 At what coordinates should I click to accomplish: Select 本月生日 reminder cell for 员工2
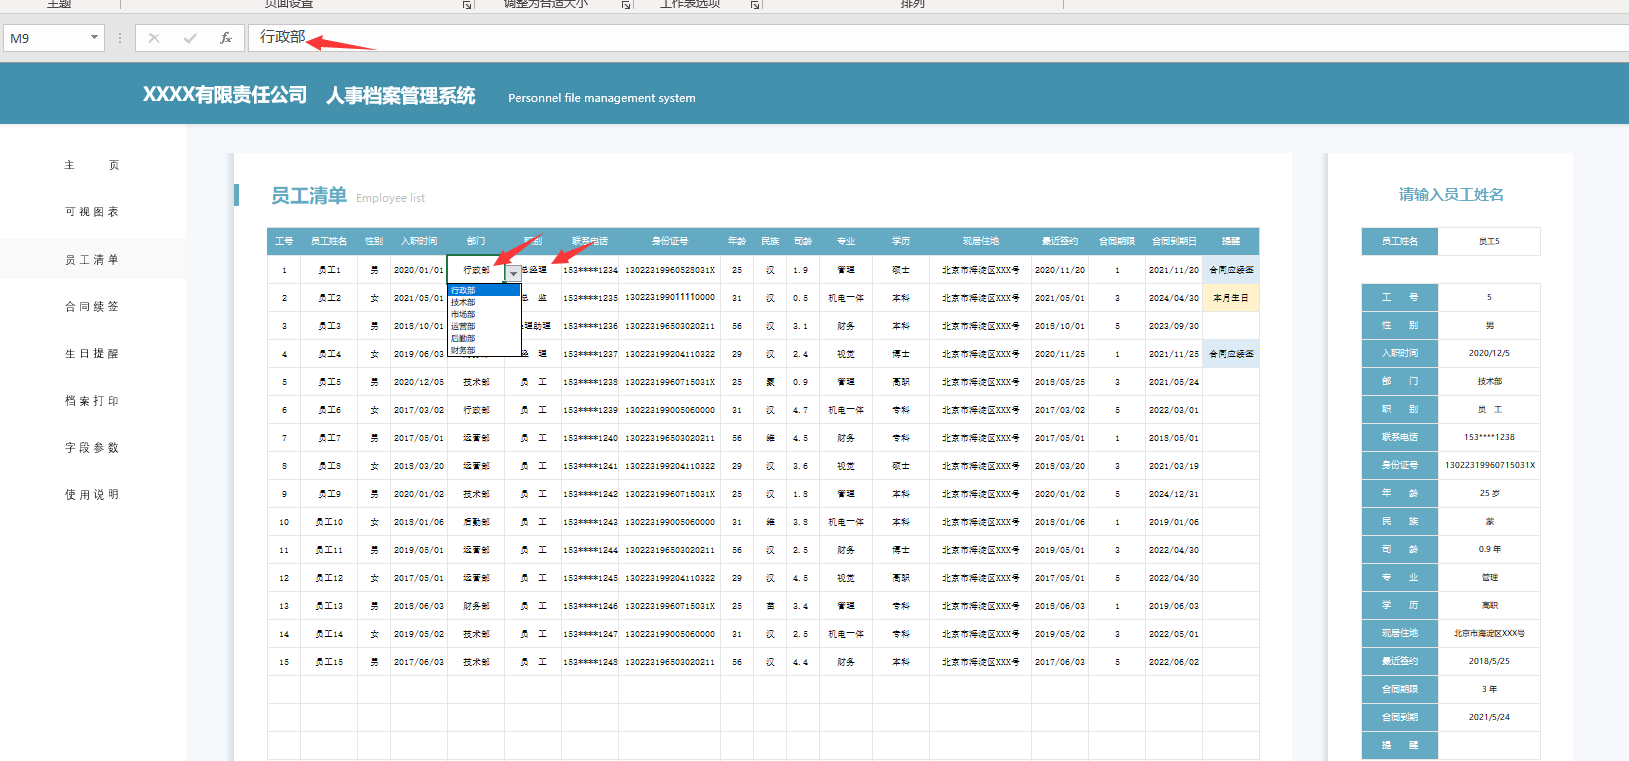click(1231, 298)
